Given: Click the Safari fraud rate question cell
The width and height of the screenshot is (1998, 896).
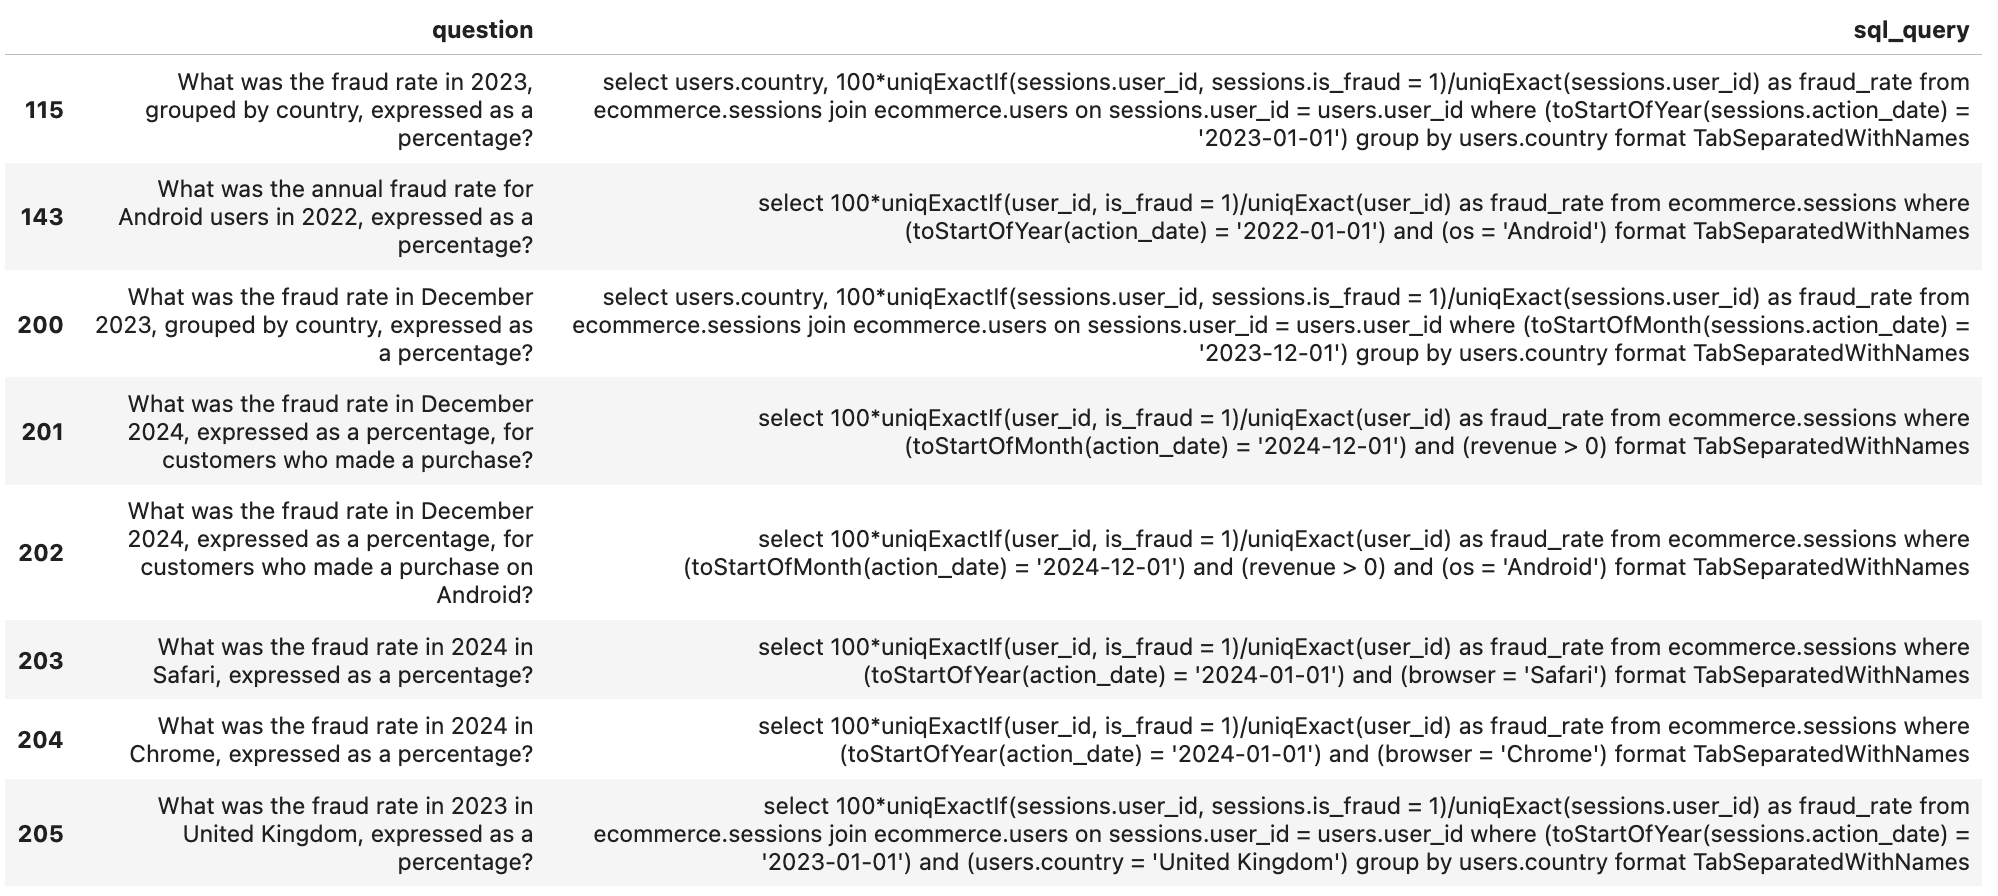Looking at the screenshot, I should 344,661.
